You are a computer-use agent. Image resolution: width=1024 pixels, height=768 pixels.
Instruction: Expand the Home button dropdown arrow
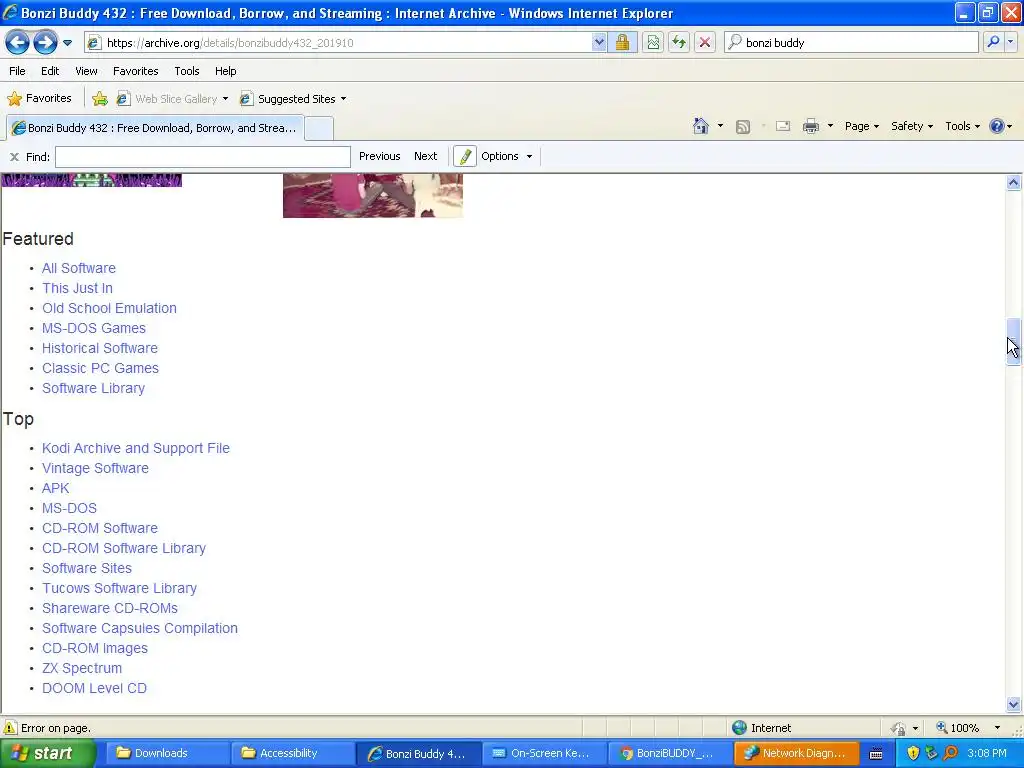tap(720, 126)
